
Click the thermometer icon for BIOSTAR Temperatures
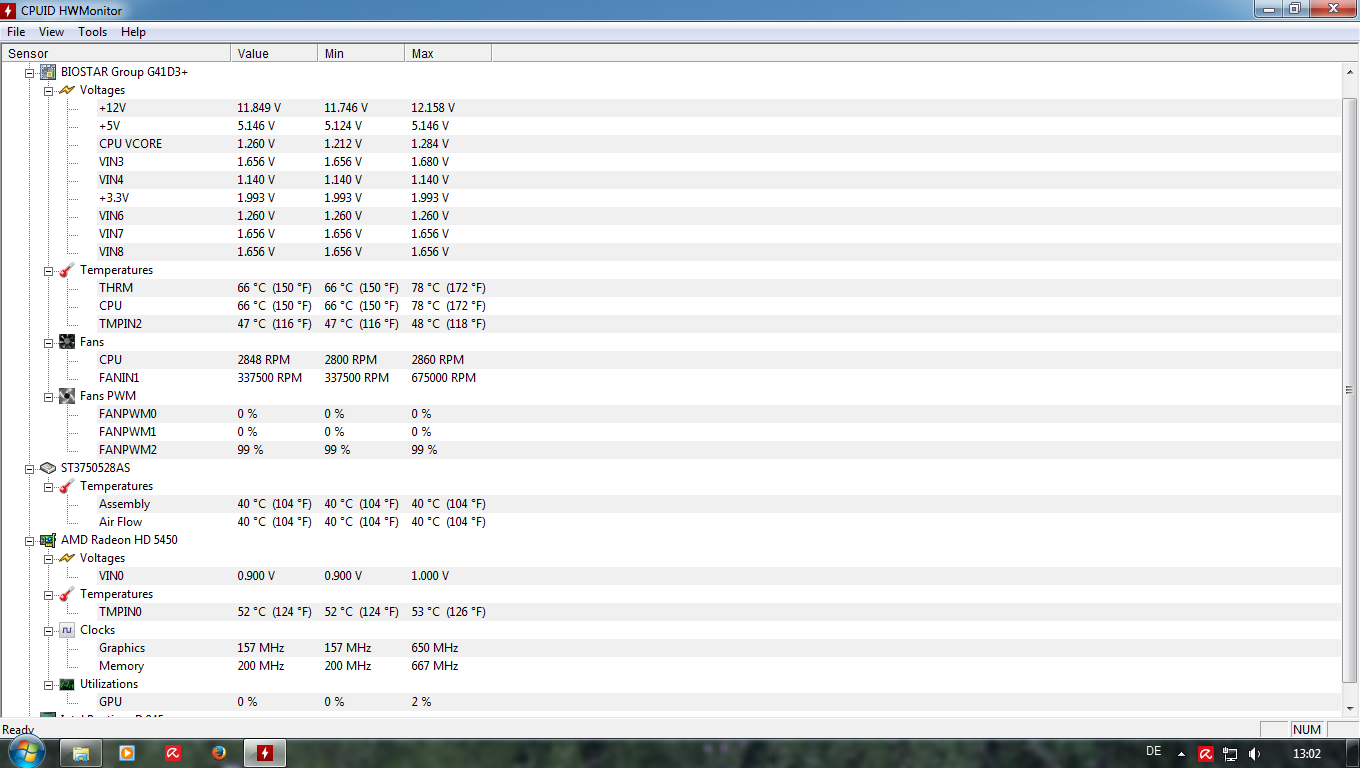pos(67,270)
